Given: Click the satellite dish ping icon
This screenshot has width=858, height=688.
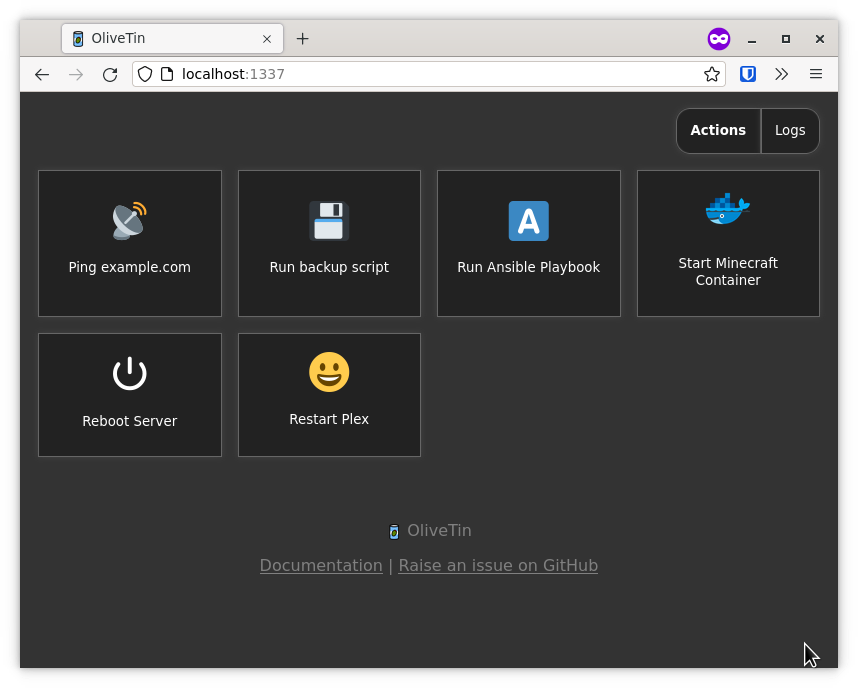Looking at the screenshot, I should (130, 221).
